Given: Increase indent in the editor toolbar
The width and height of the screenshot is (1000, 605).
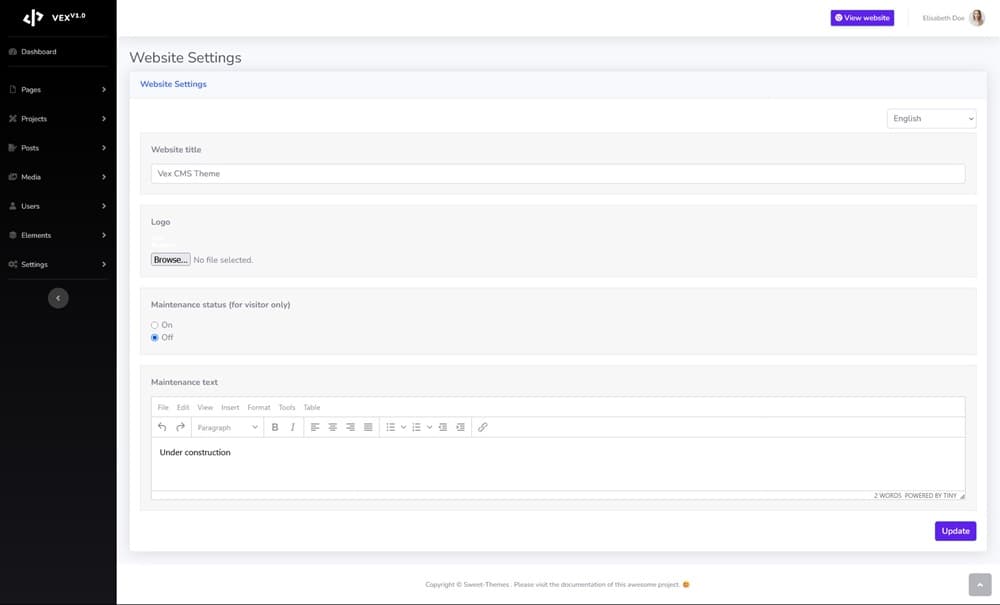Looking at the screenshot, I should 460,427.
